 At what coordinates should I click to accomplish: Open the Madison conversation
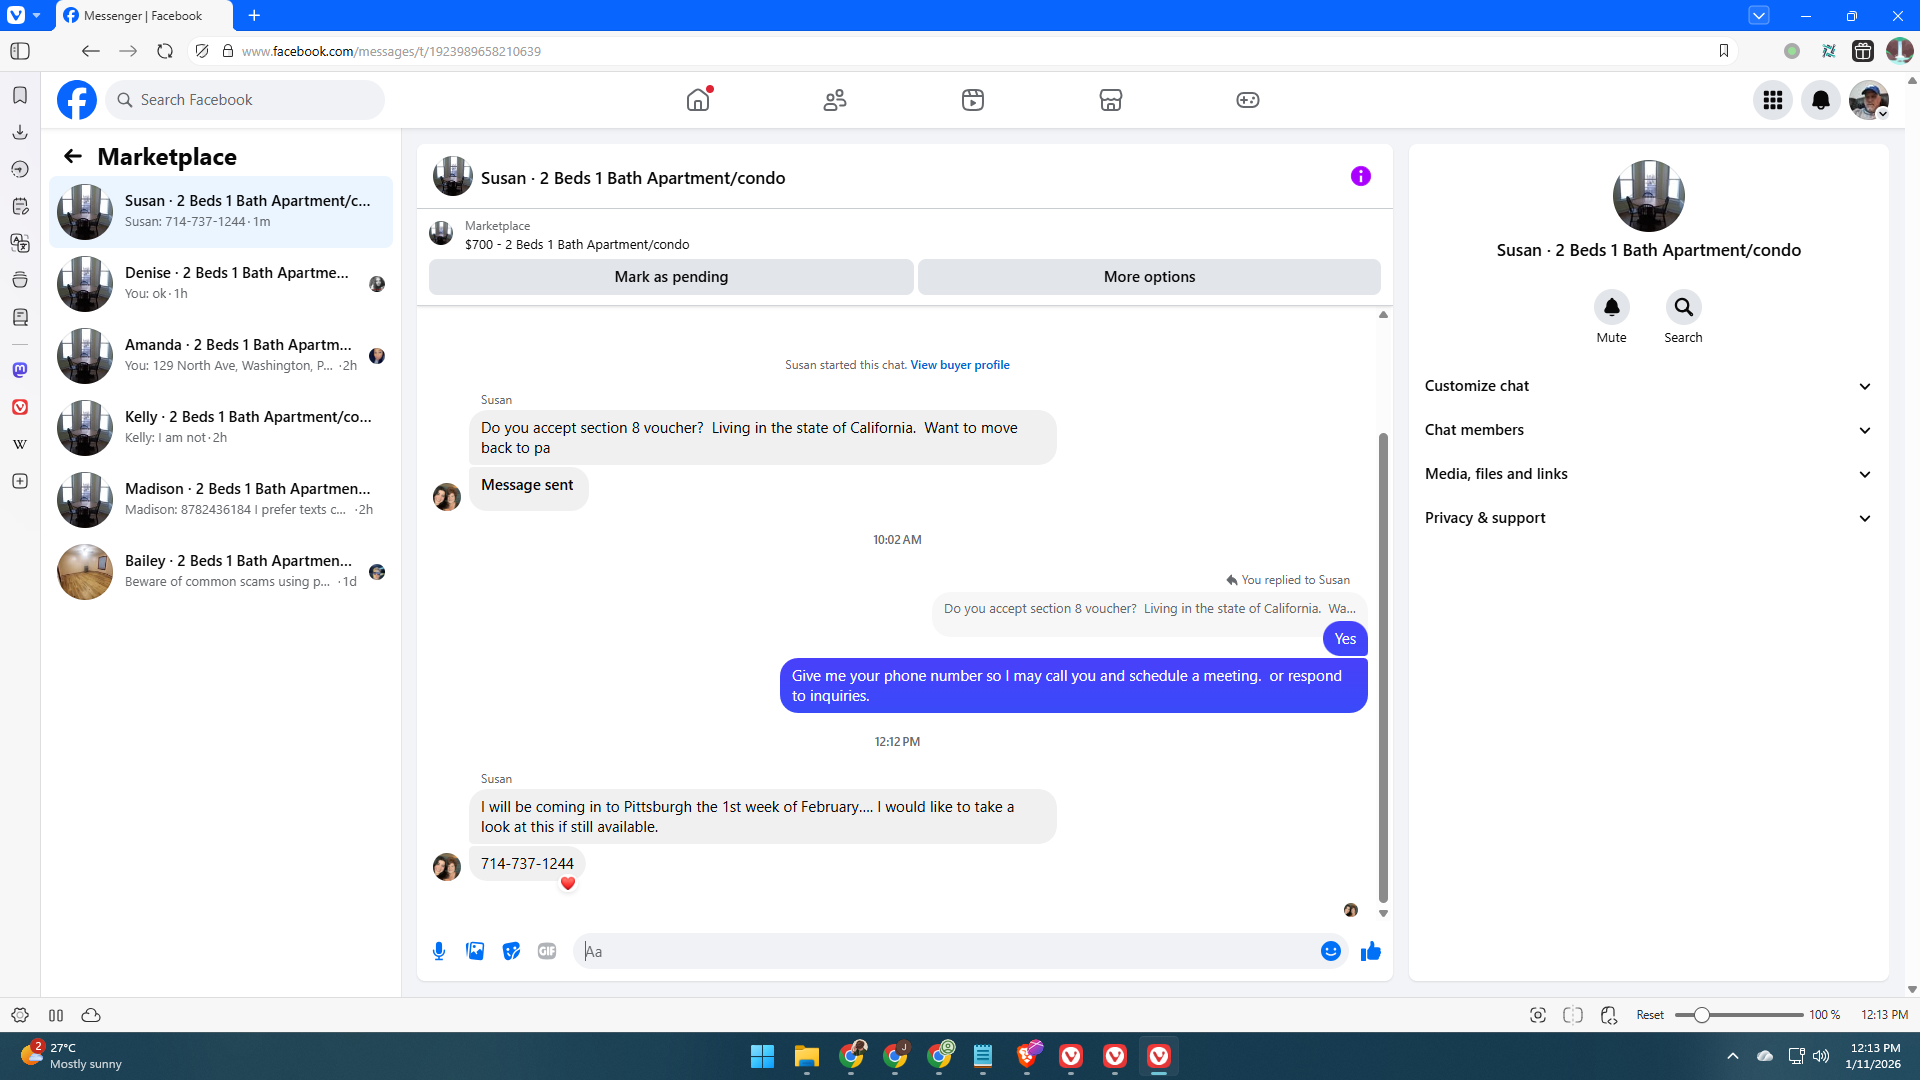click(x=221, y=500)
